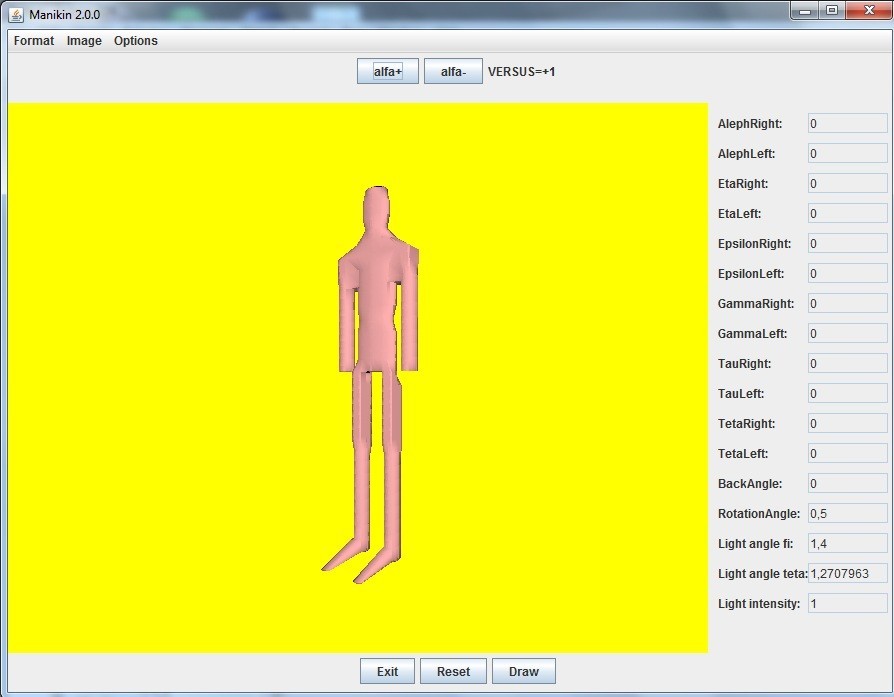Click the TauRight input box
This screenshot has width=894, height=697.
click(847, 364)
